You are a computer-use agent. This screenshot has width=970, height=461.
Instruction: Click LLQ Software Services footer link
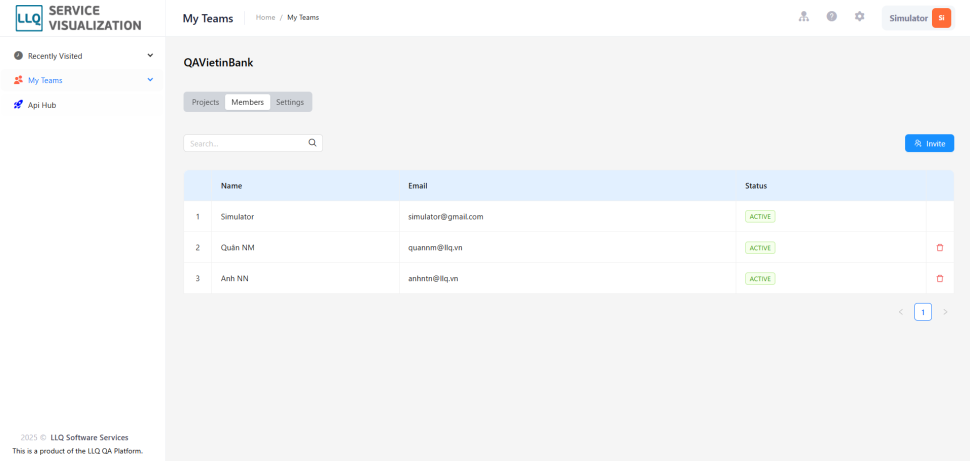[90, 437]
